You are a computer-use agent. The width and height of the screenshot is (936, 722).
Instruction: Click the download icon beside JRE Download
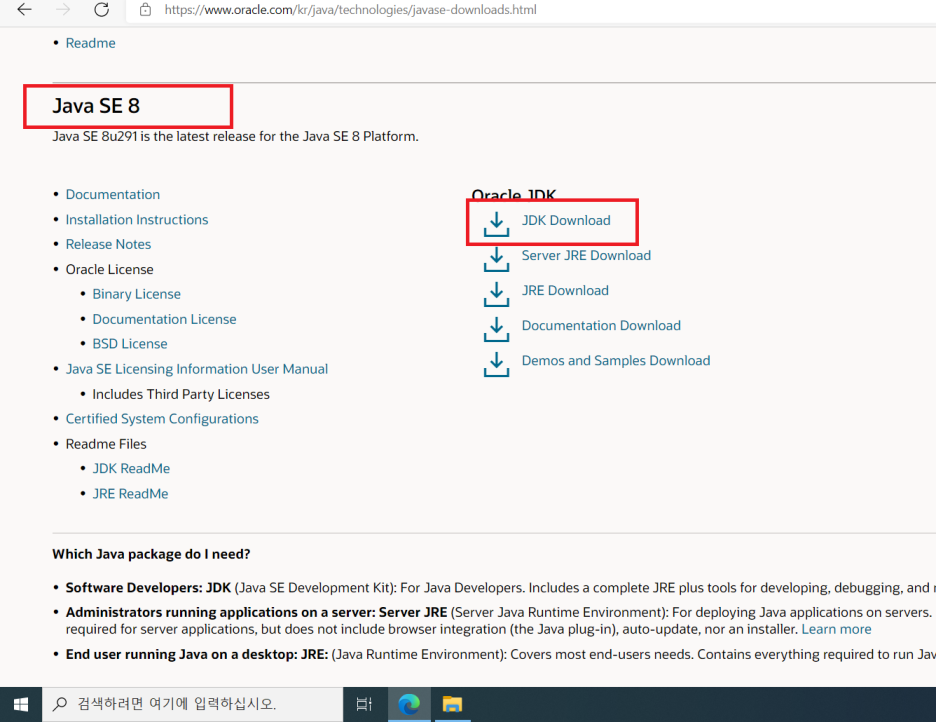coord(496,294)
